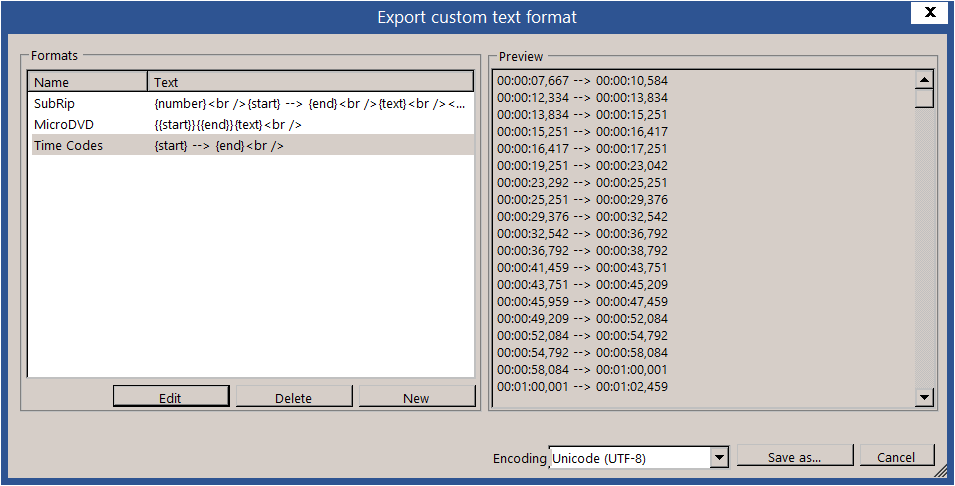
Task: Click the preview scrollbar thumb
Action: [925, 98]
